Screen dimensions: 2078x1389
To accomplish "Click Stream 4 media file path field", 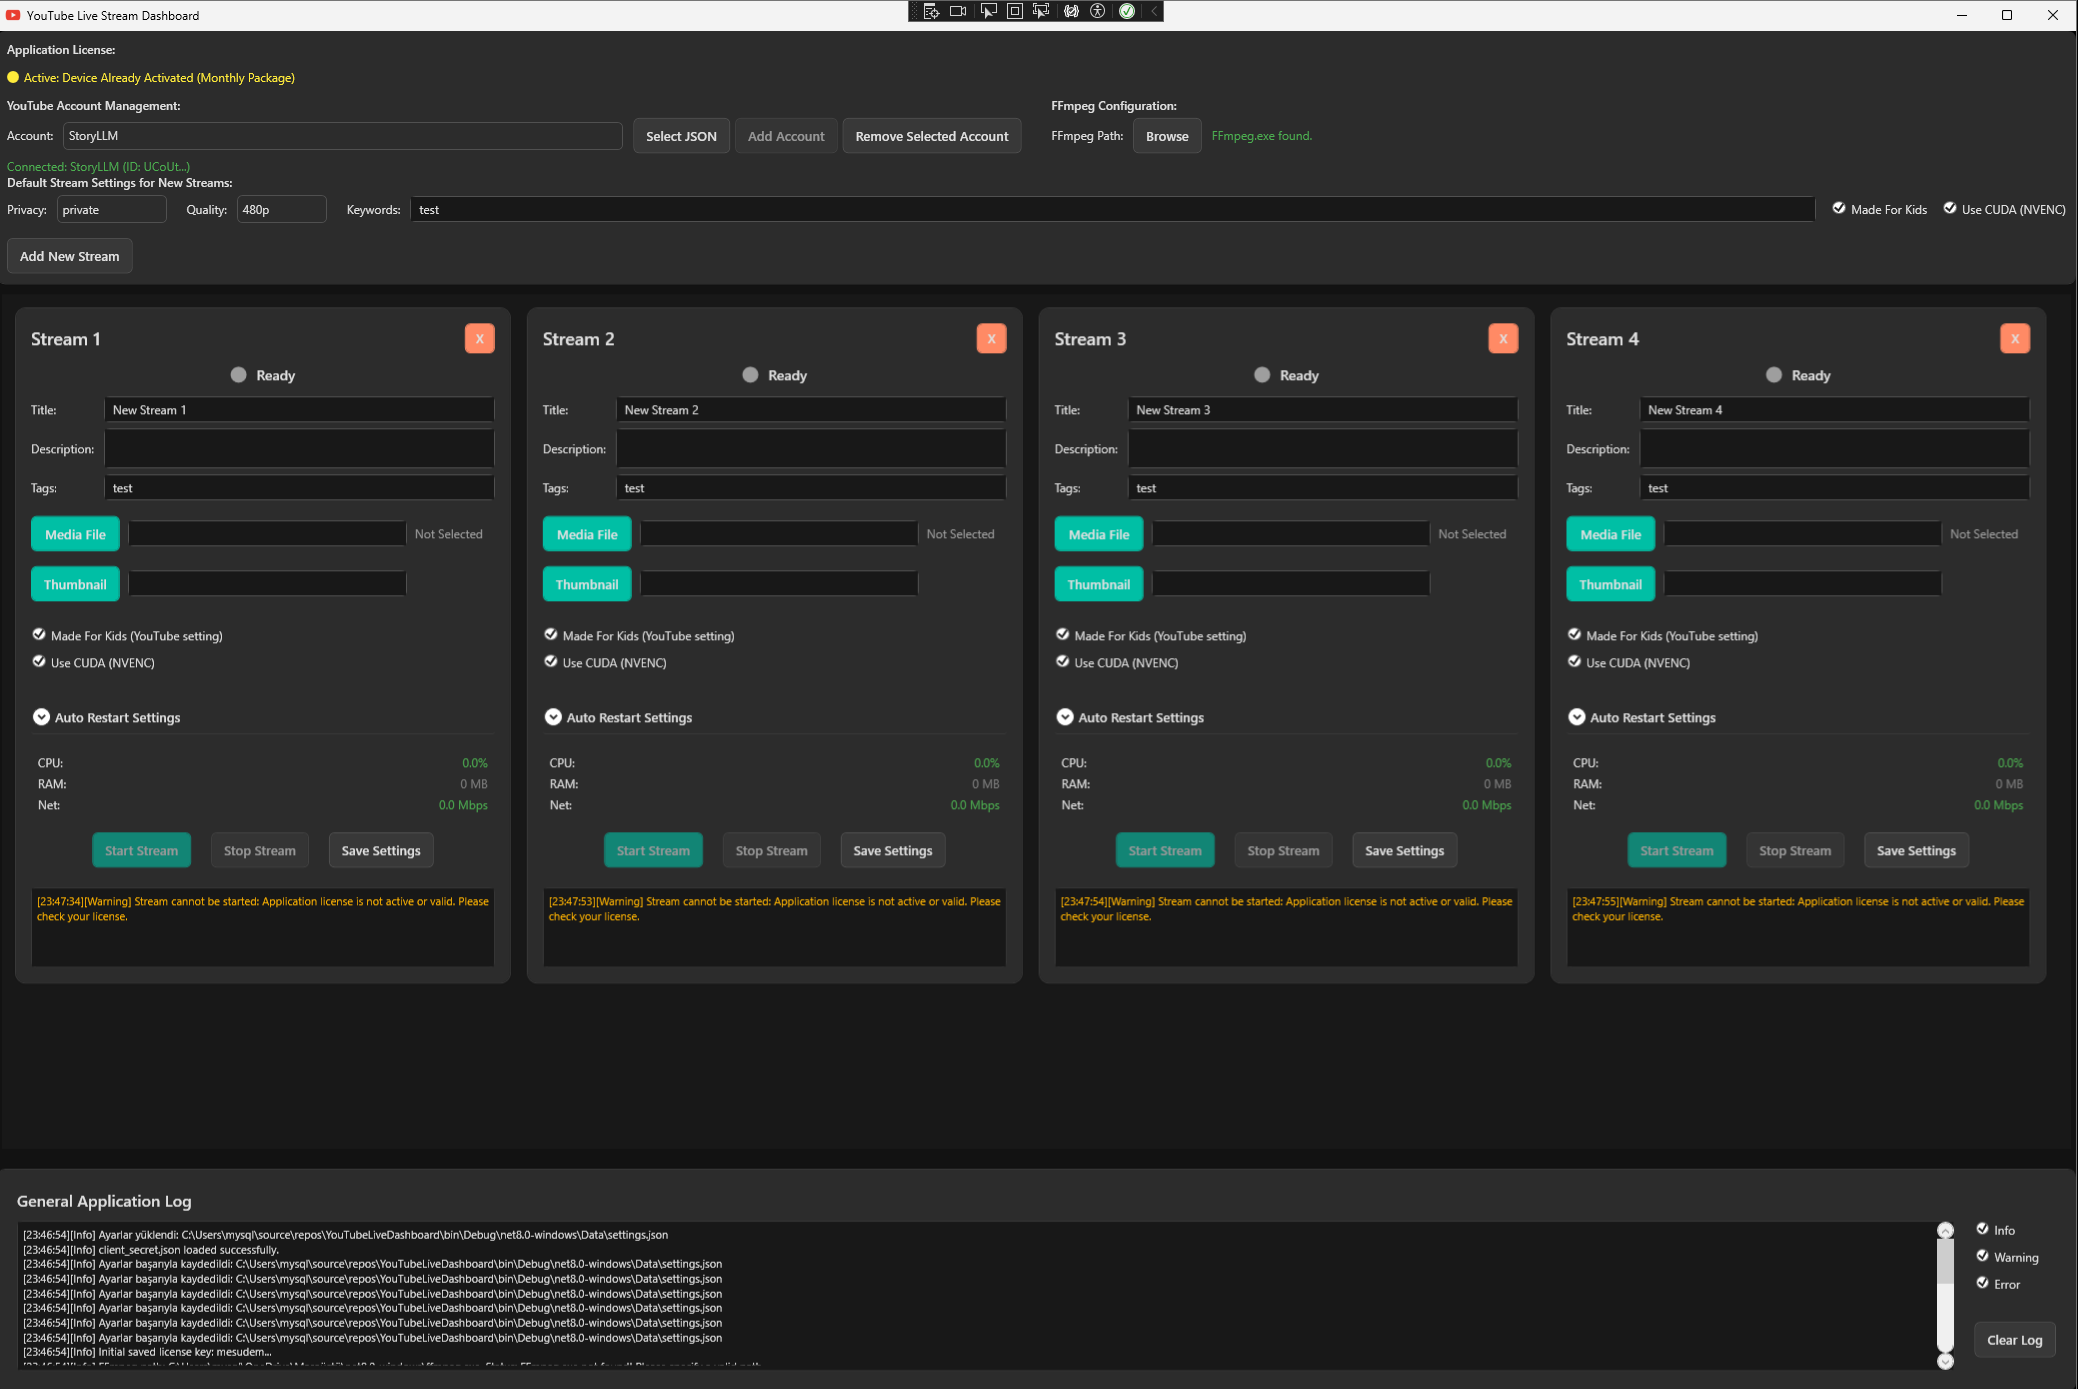I will click(1802, 534).
